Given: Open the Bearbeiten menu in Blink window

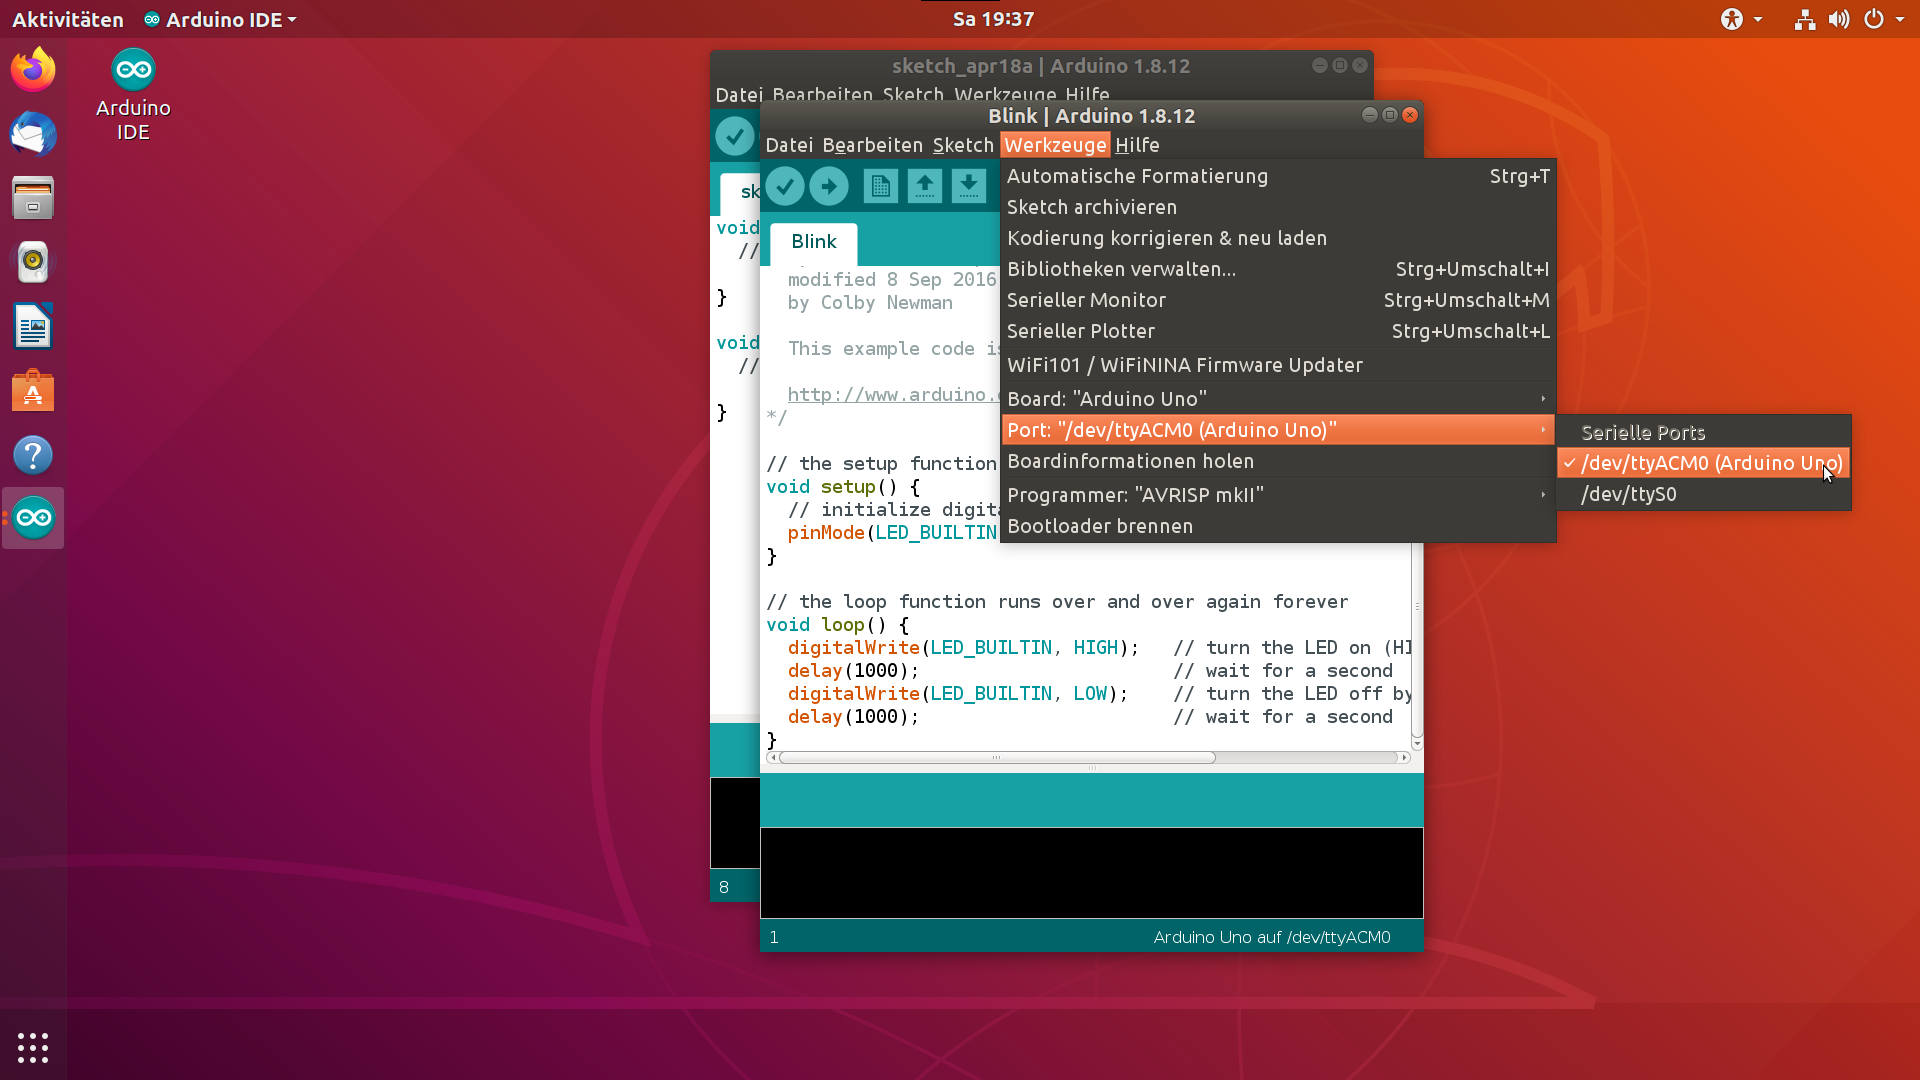Looking at the screenshot, I should tap(872, 145).
